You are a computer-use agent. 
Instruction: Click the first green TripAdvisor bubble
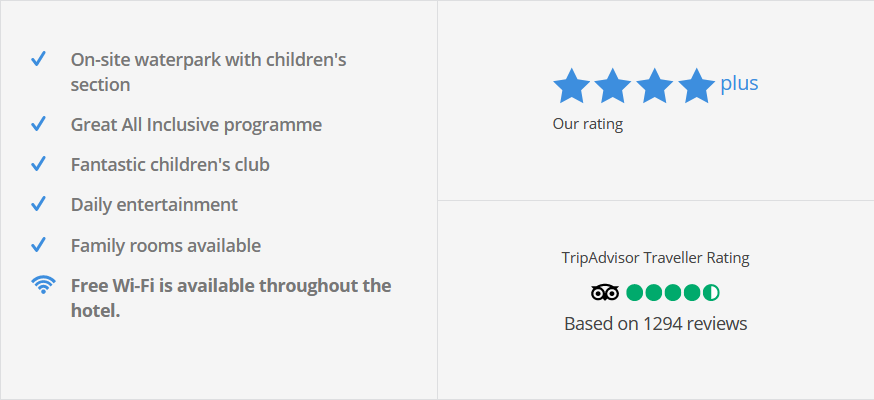(x=635, y=293)
